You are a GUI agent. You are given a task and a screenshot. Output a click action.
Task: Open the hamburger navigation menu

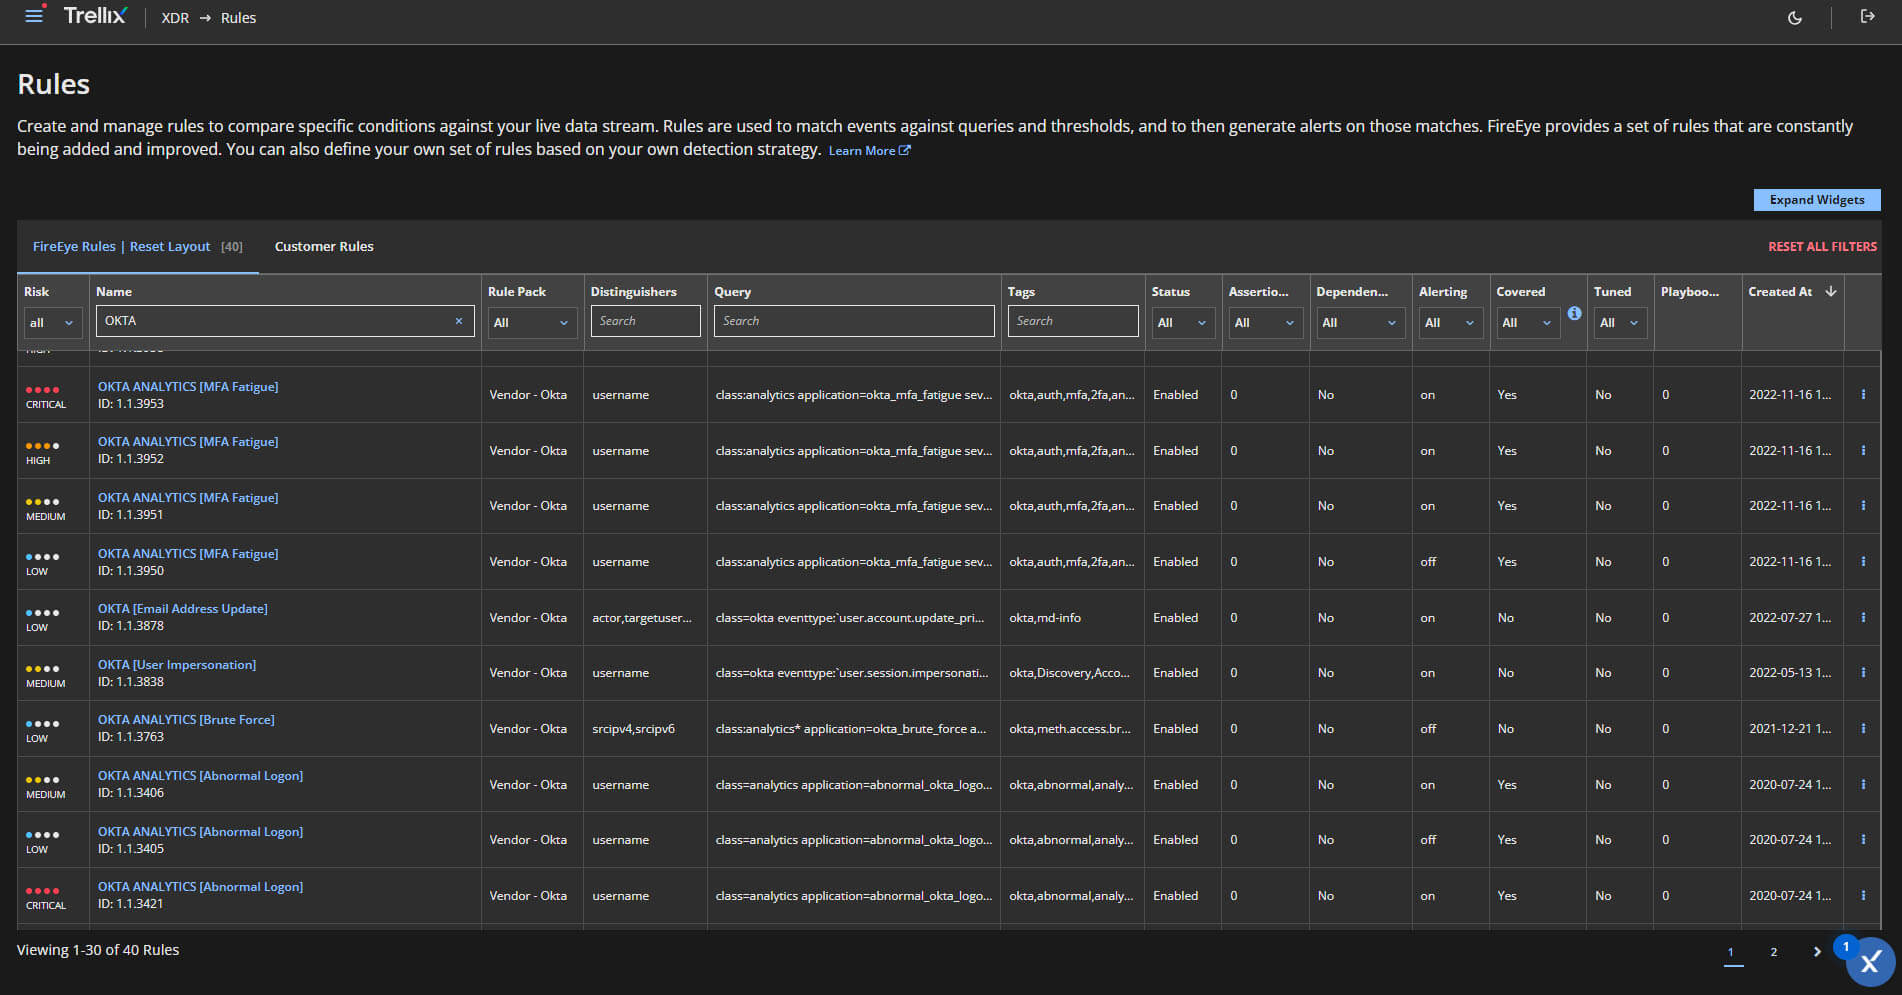click(x=34, y=15)
